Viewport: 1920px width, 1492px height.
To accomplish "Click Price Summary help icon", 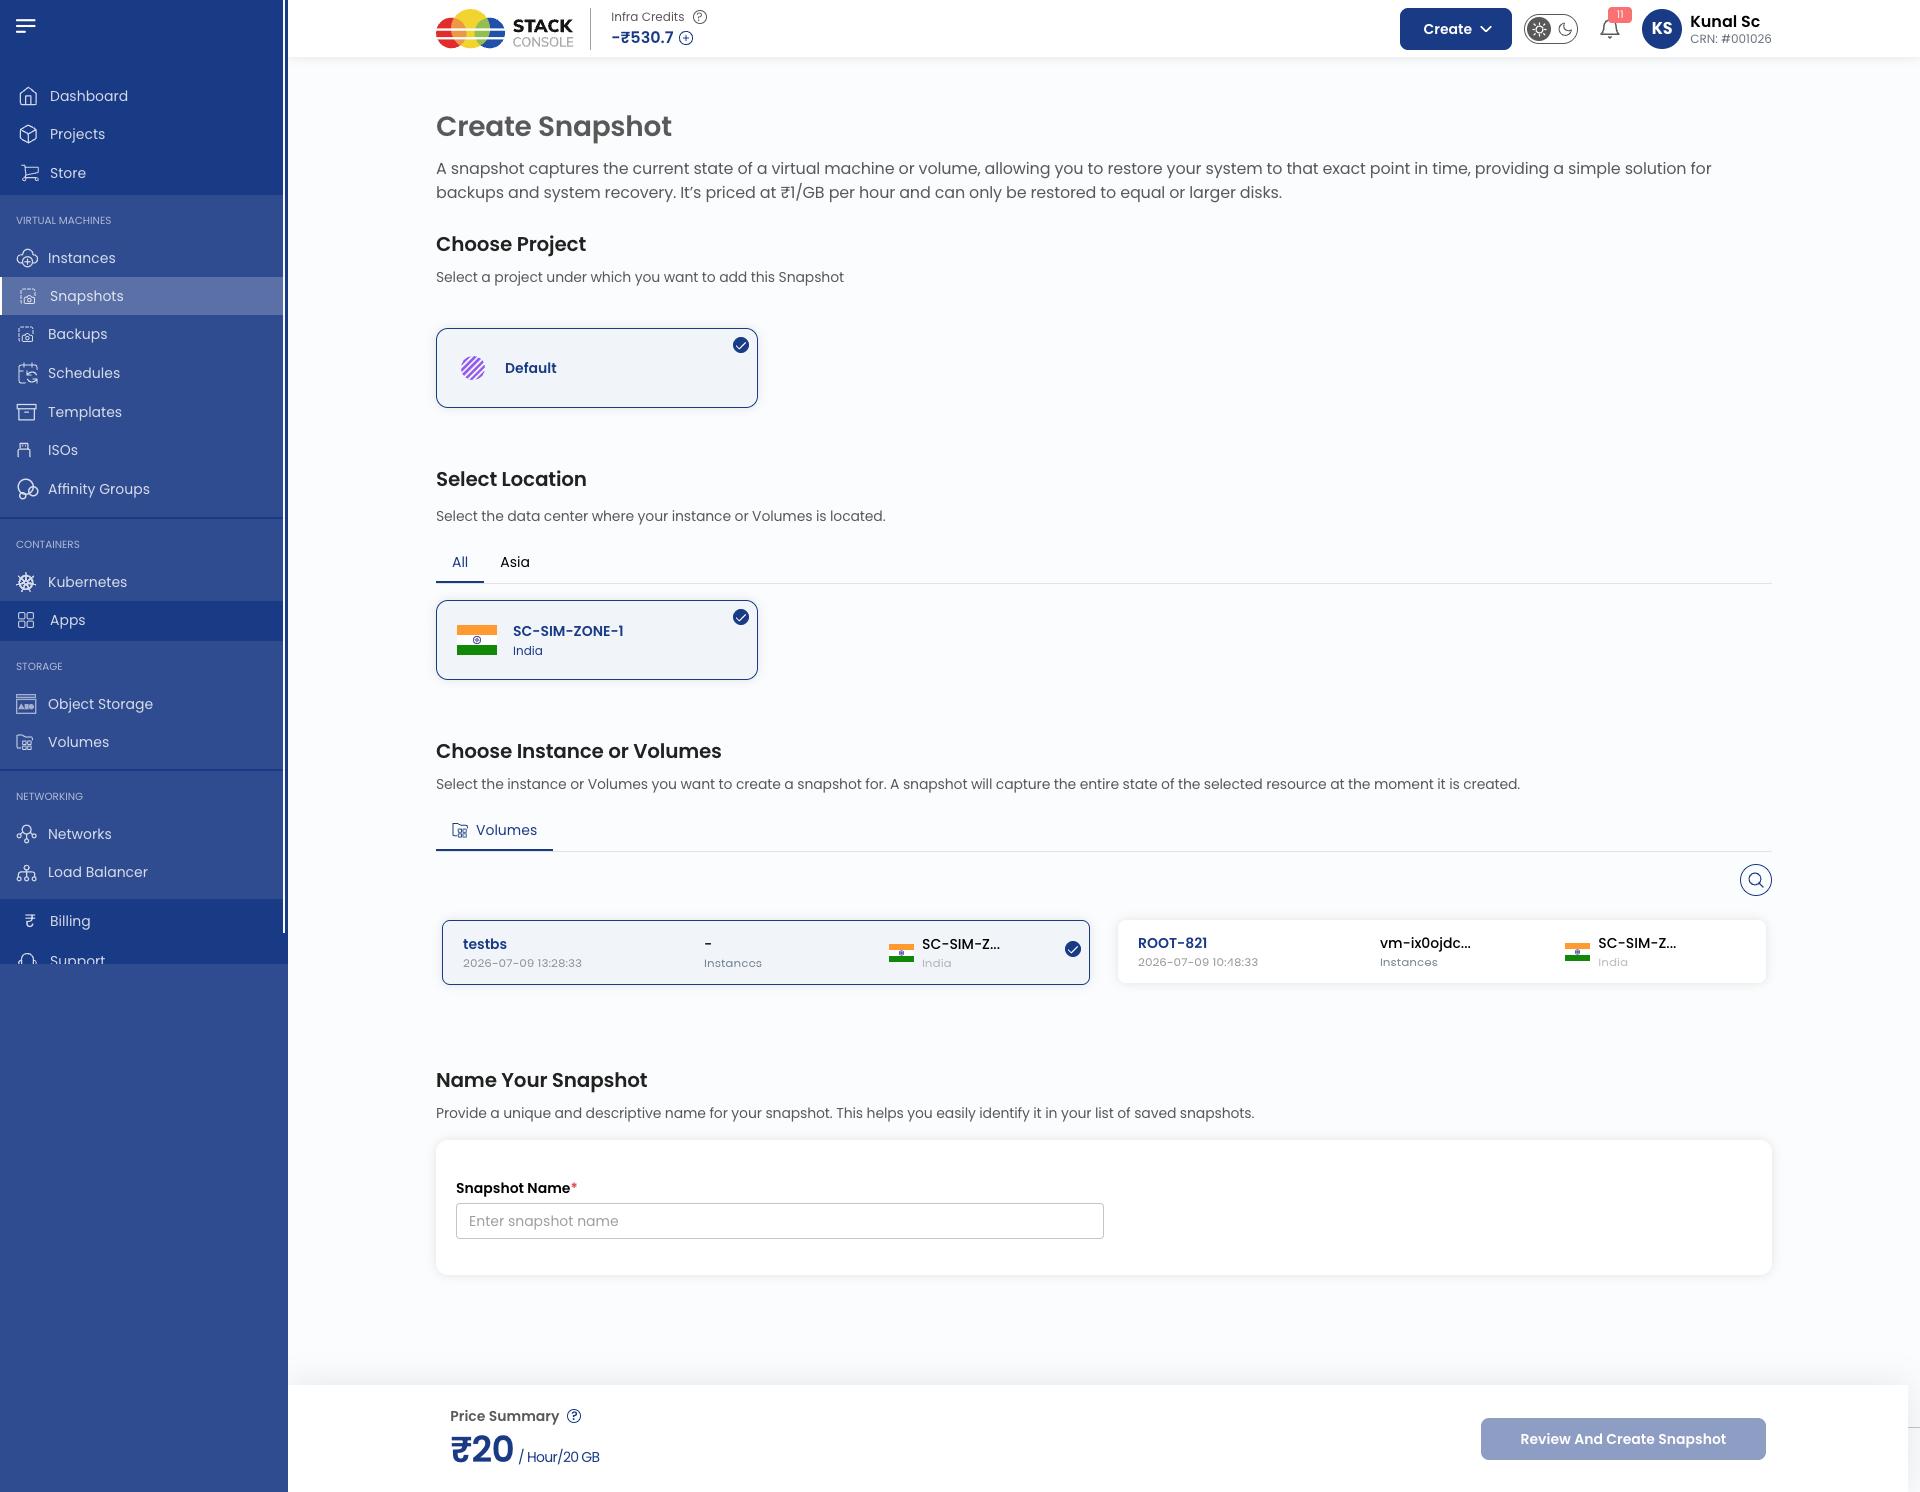I will [574, 1416].
